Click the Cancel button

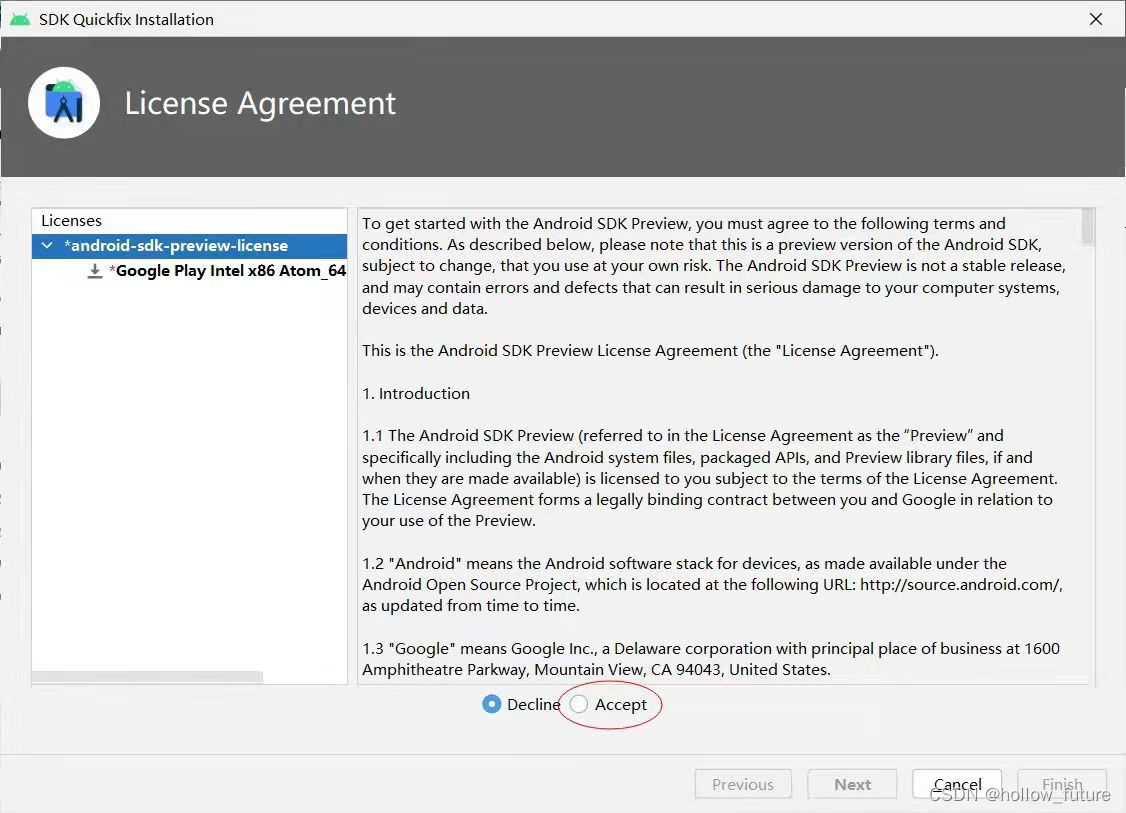coord(957,784)
